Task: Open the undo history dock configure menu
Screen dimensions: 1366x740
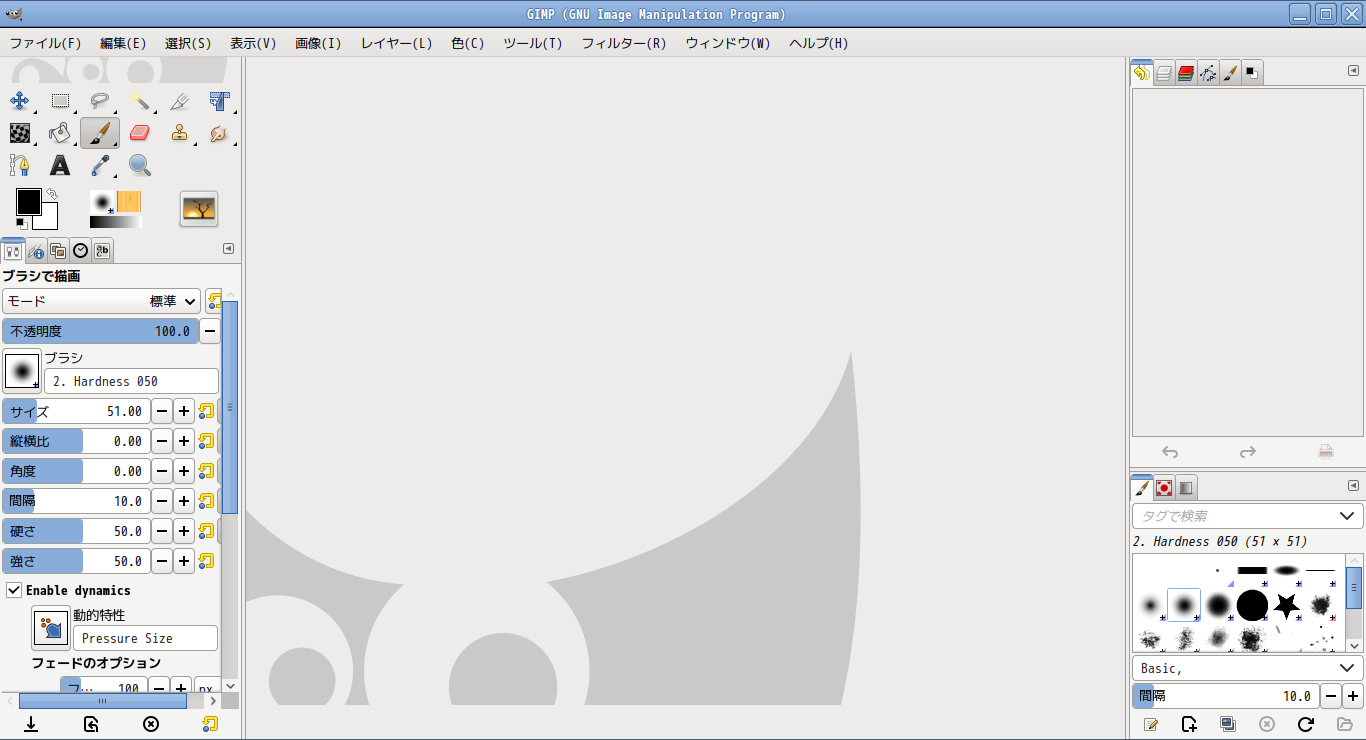Action: click(1353, 71)
